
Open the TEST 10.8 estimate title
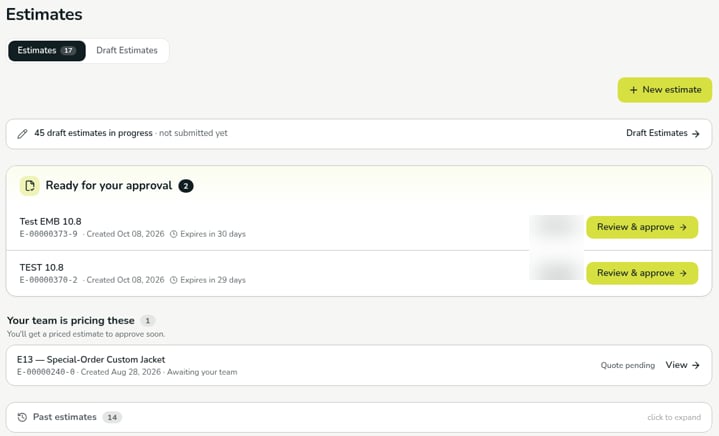[x=41, y=267]
